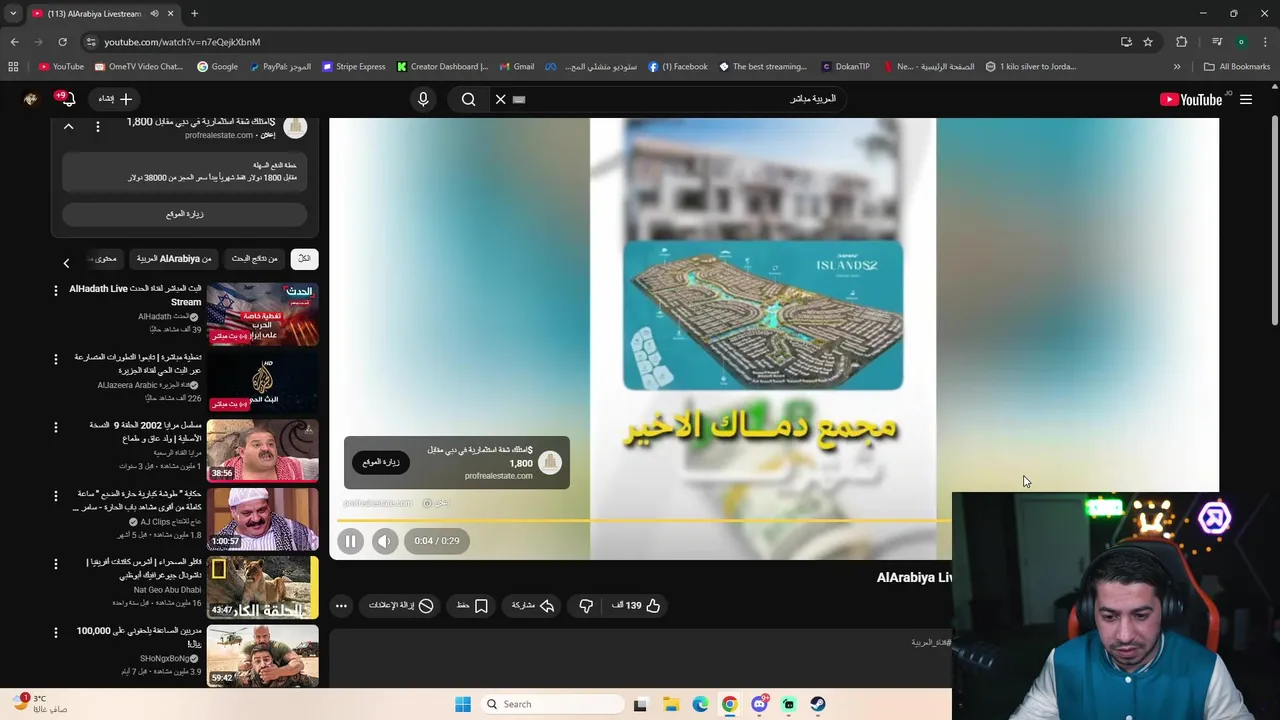Click زيارة الموقع button in sidebar ad
Image resolution: width=1280 pixels, height=720 pixels.
(x=185, y=214)
